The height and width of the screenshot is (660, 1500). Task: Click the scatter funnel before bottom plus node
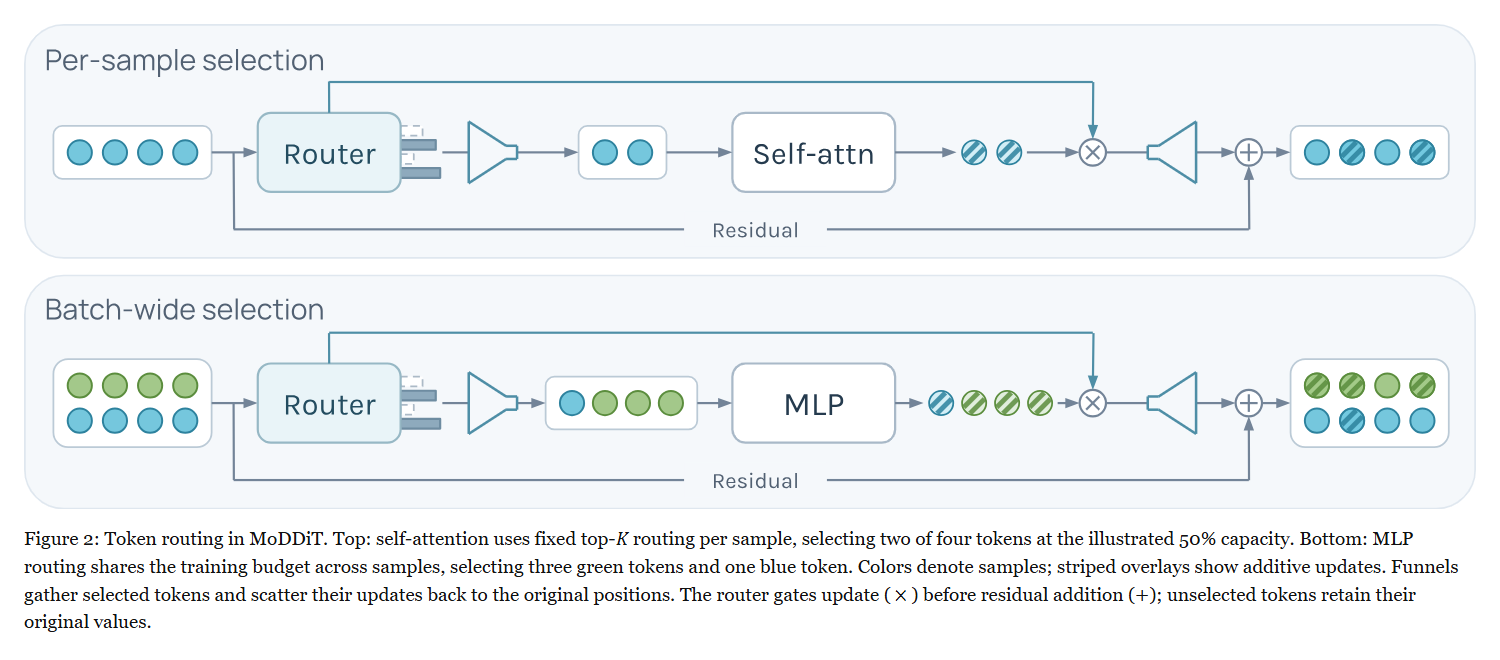coord(1172,404)
